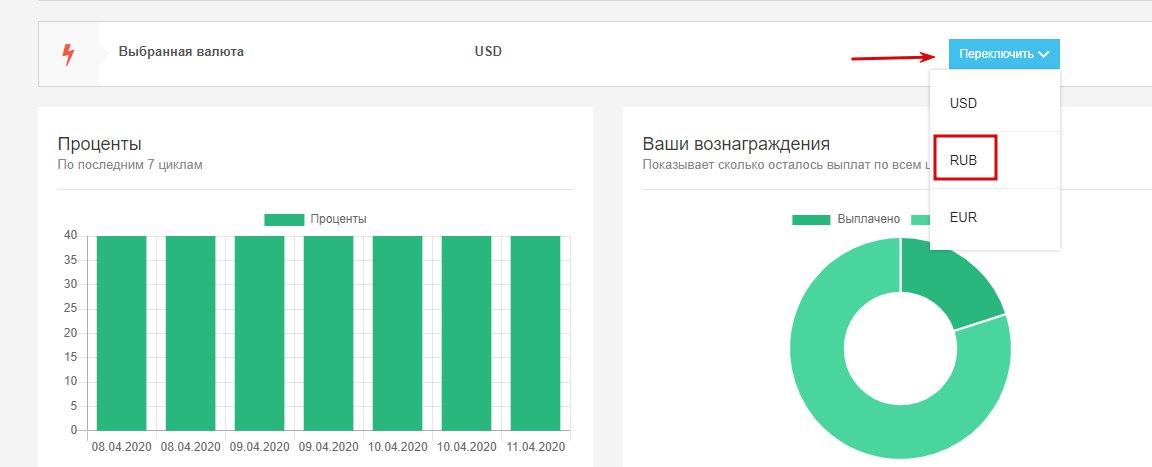
Task: Click the Выбранная валюта label
Action: pyautogui.click(x=181, y=52)
